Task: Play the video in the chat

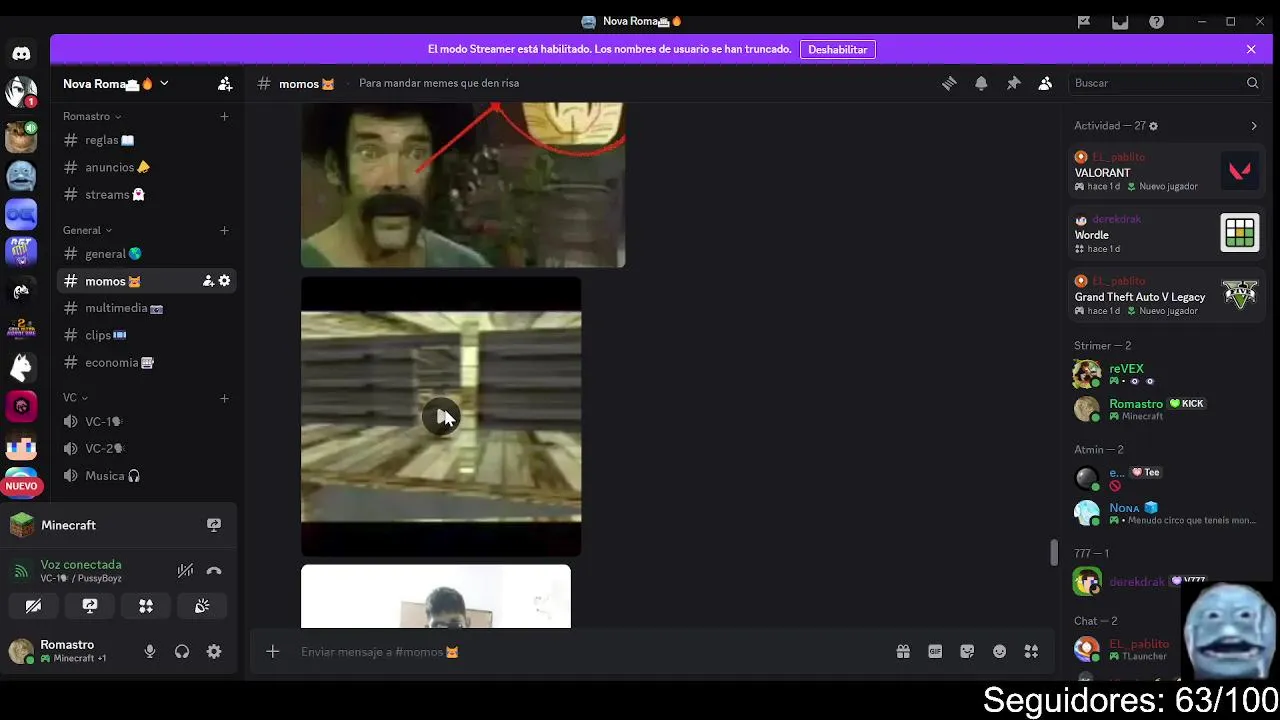Action: [x=441, y=417]
